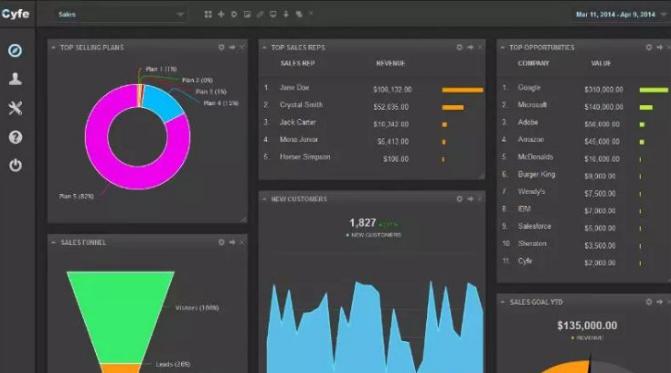Select the Jane Doe sales rep row
Viewport: 671px width, 373px height.
(x=372, y=89)
